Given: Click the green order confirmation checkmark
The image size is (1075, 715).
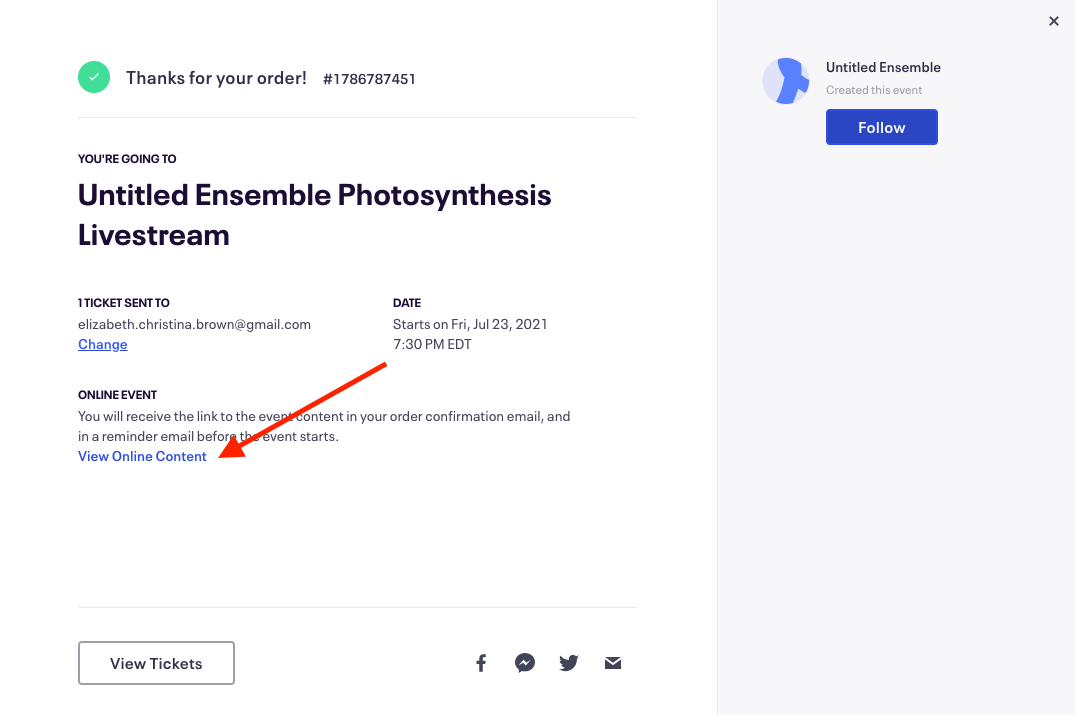Looking at the screenshot, I should (x=94, y=77).
